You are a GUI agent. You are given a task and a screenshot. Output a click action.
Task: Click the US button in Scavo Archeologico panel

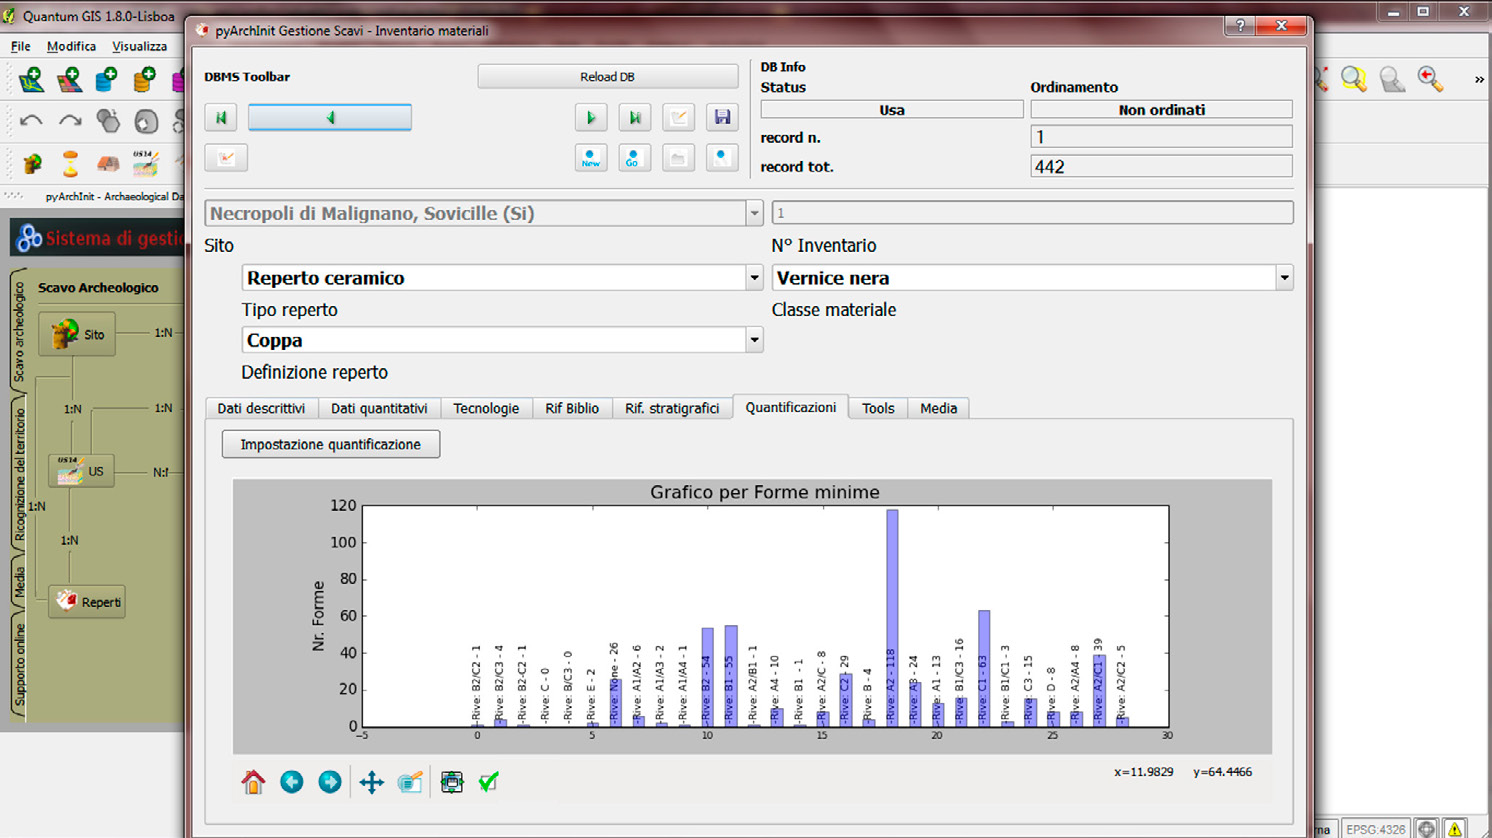(81, 471)
